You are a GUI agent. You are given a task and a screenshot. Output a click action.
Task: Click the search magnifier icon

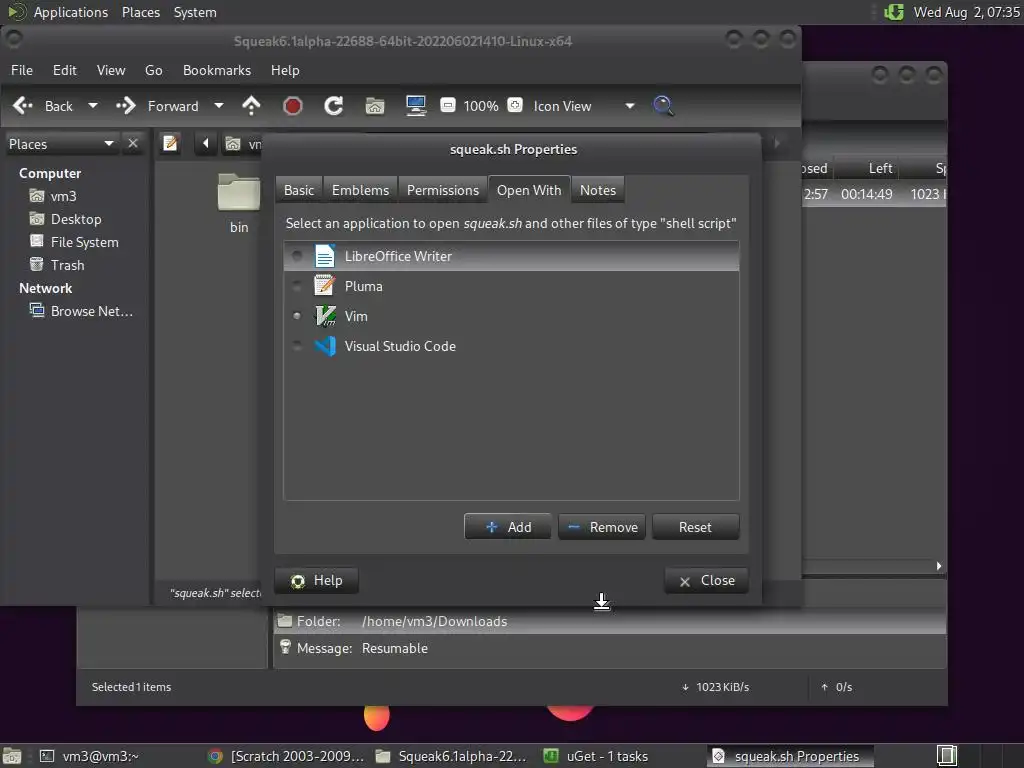tap(663, 106)
